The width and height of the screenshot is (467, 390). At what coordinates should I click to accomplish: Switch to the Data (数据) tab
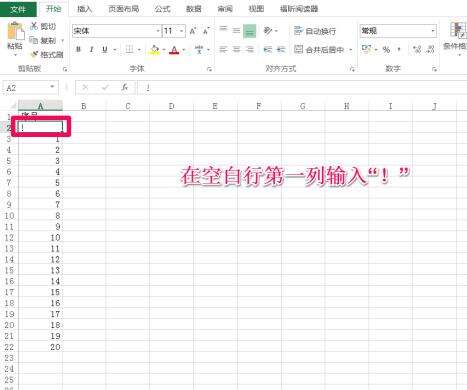194,9
